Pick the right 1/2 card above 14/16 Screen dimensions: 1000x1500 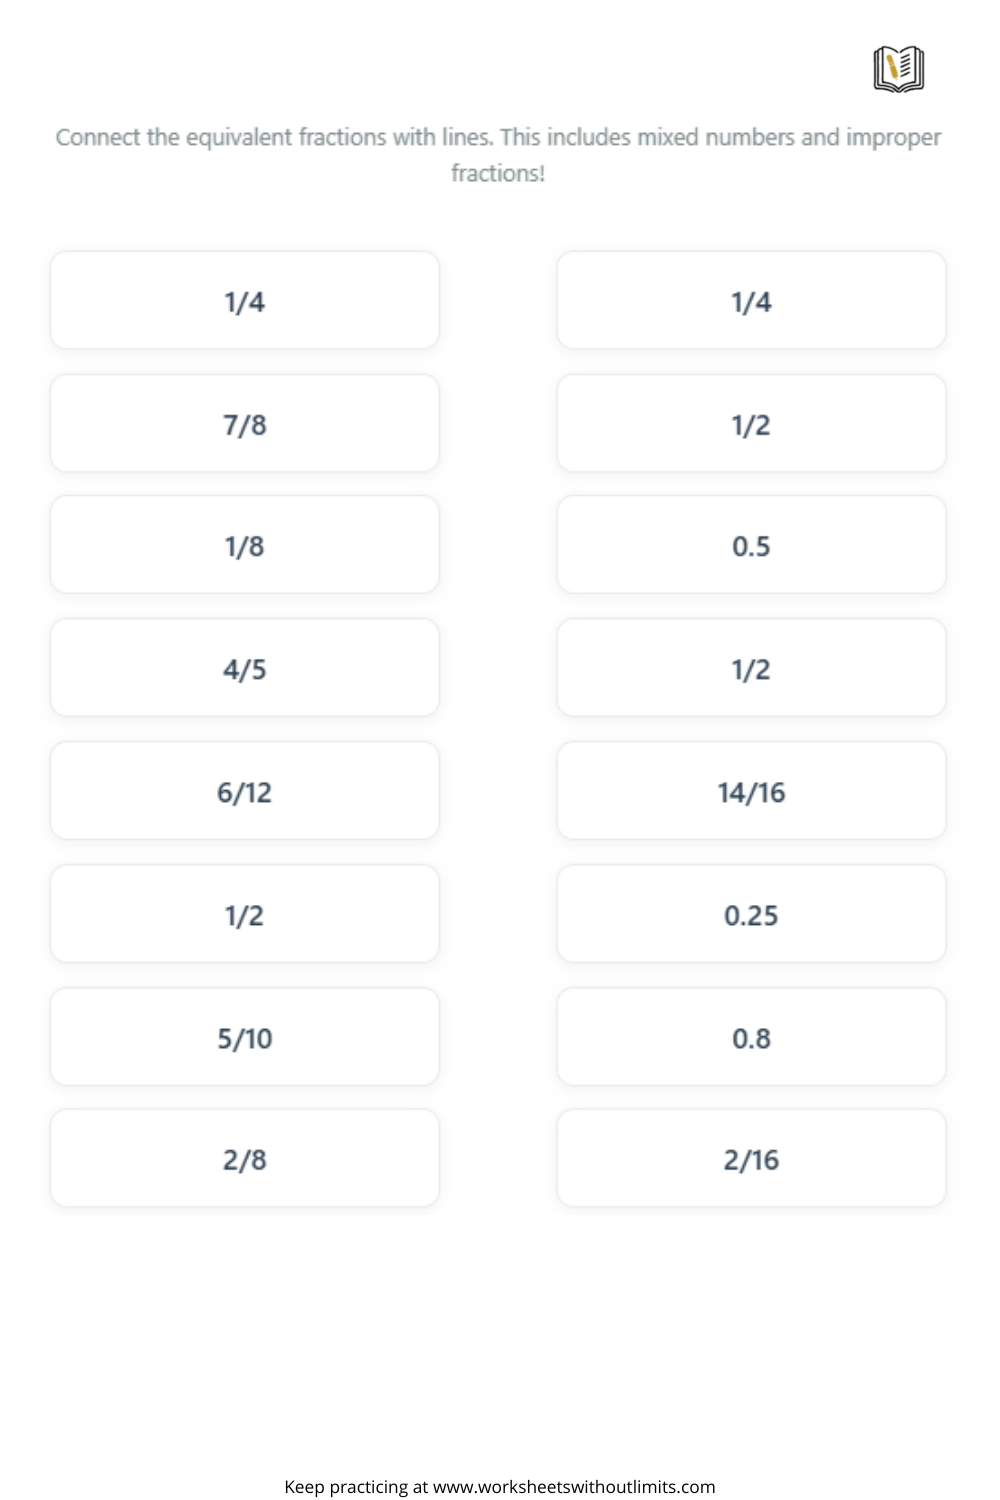pyautogui.click(x=751, y=668)
